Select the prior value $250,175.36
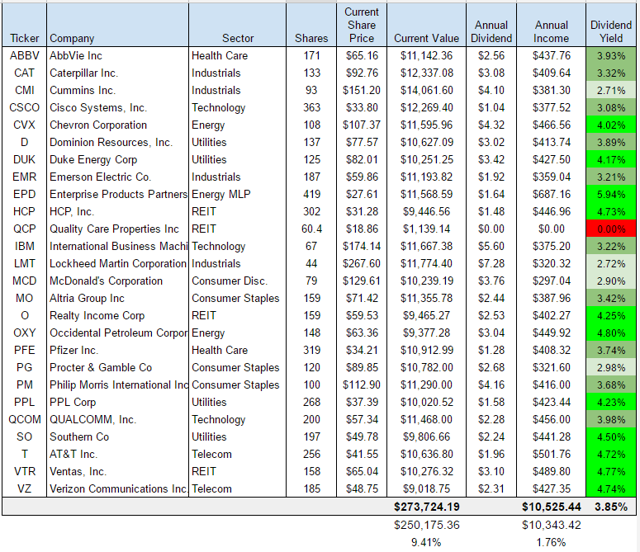640x552 pixels. point(426,525)
